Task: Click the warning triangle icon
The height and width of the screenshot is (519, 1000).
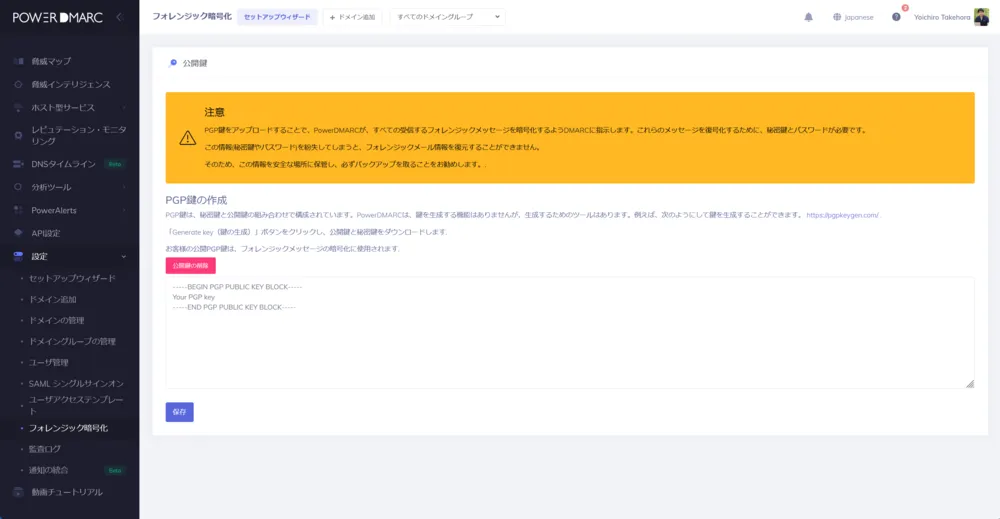Action: tap(188, 138)
